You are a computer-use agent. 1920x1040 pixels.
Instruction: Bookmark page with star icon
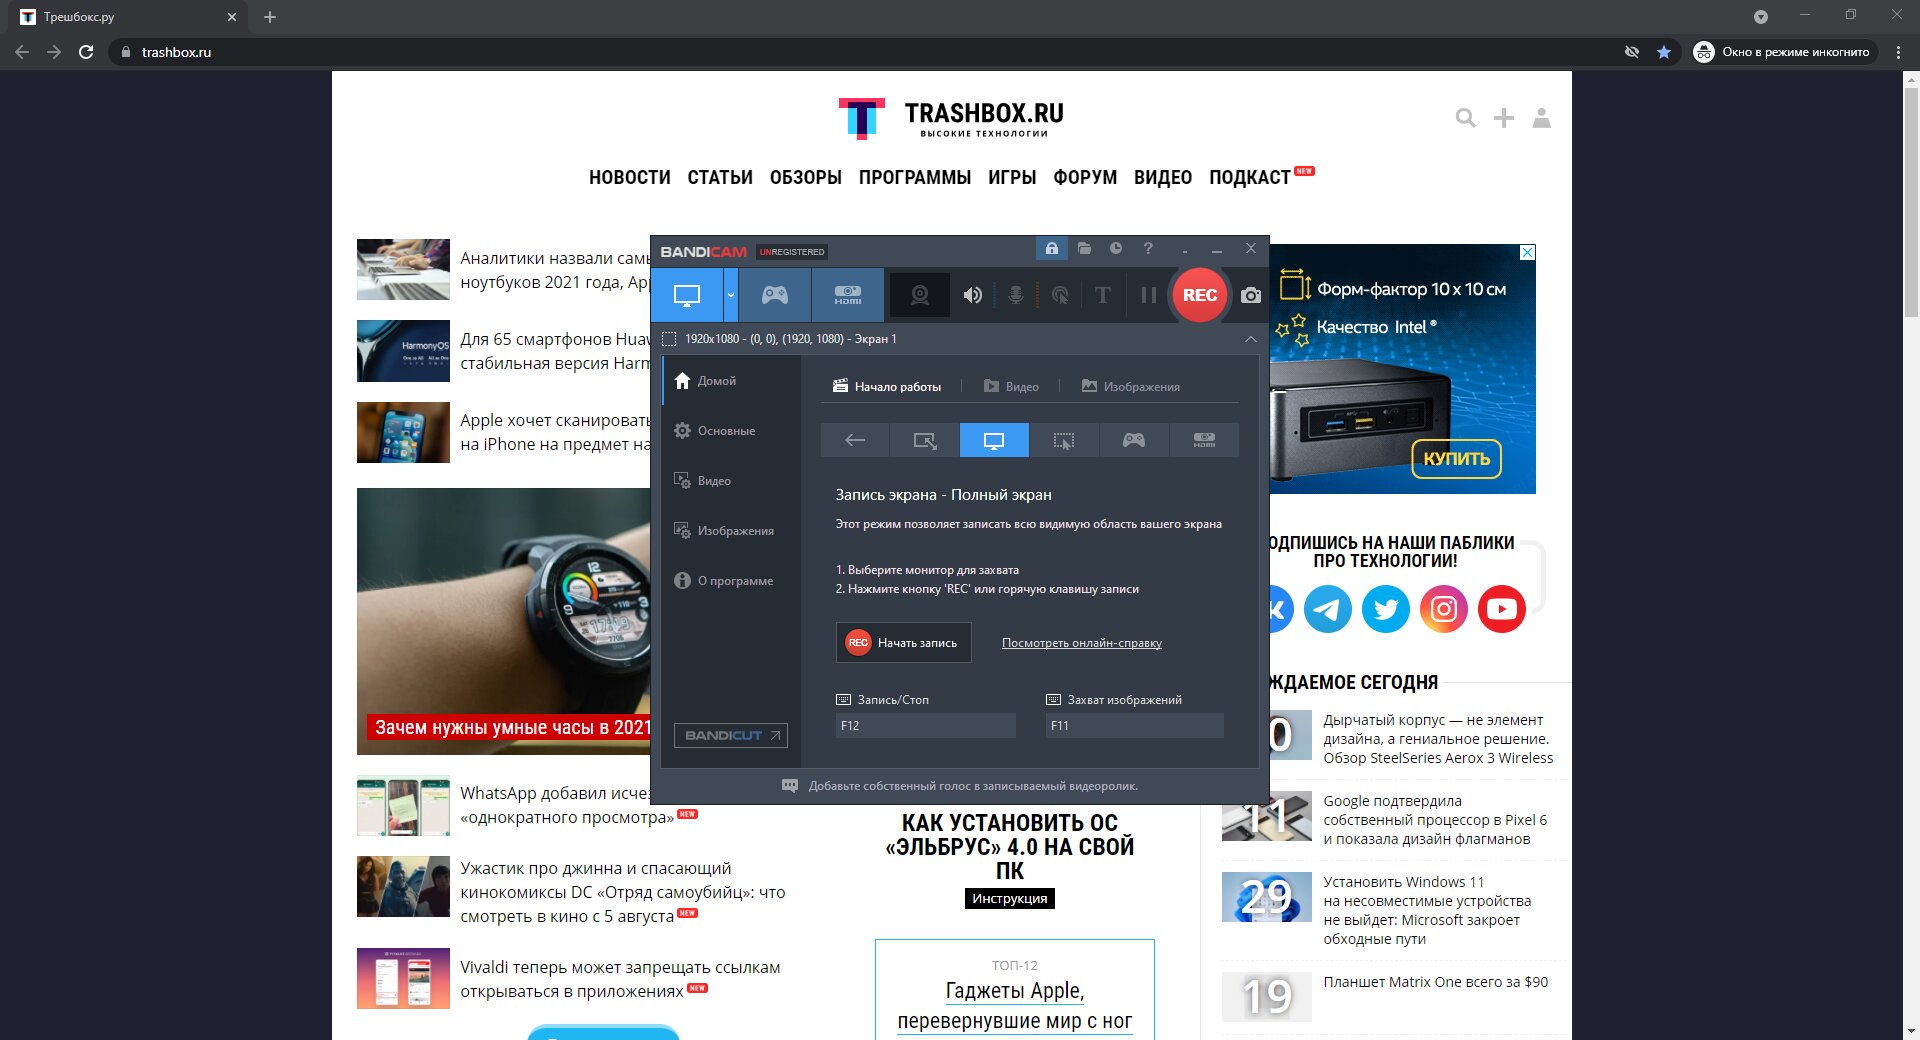[x=1664, y=52]
